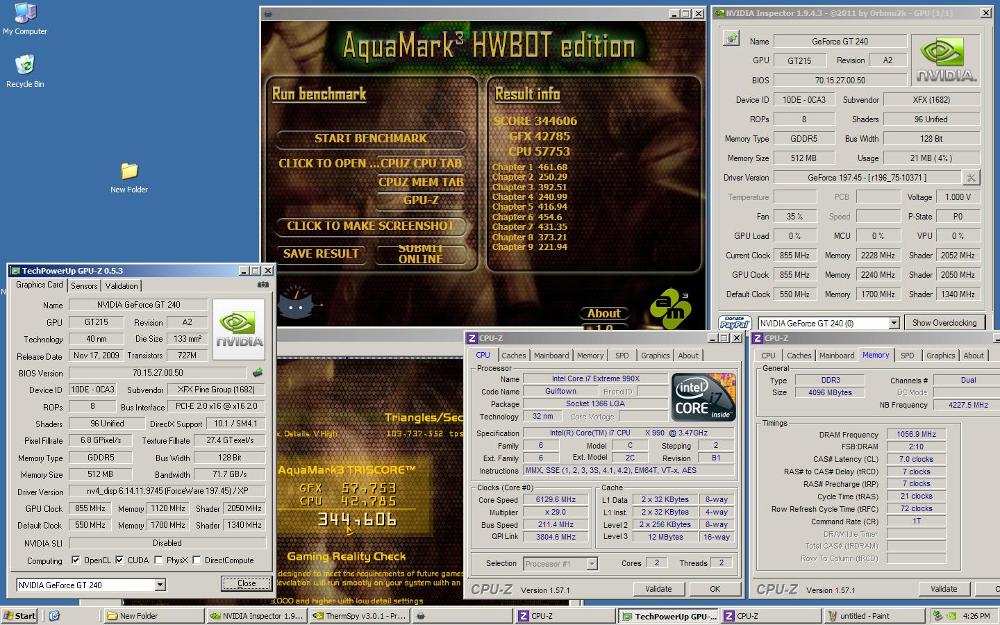Select the New Folder icon on desktop
Image resolution: width=1000 pixels, height=625 pixels.
click(x=129, y=178)
